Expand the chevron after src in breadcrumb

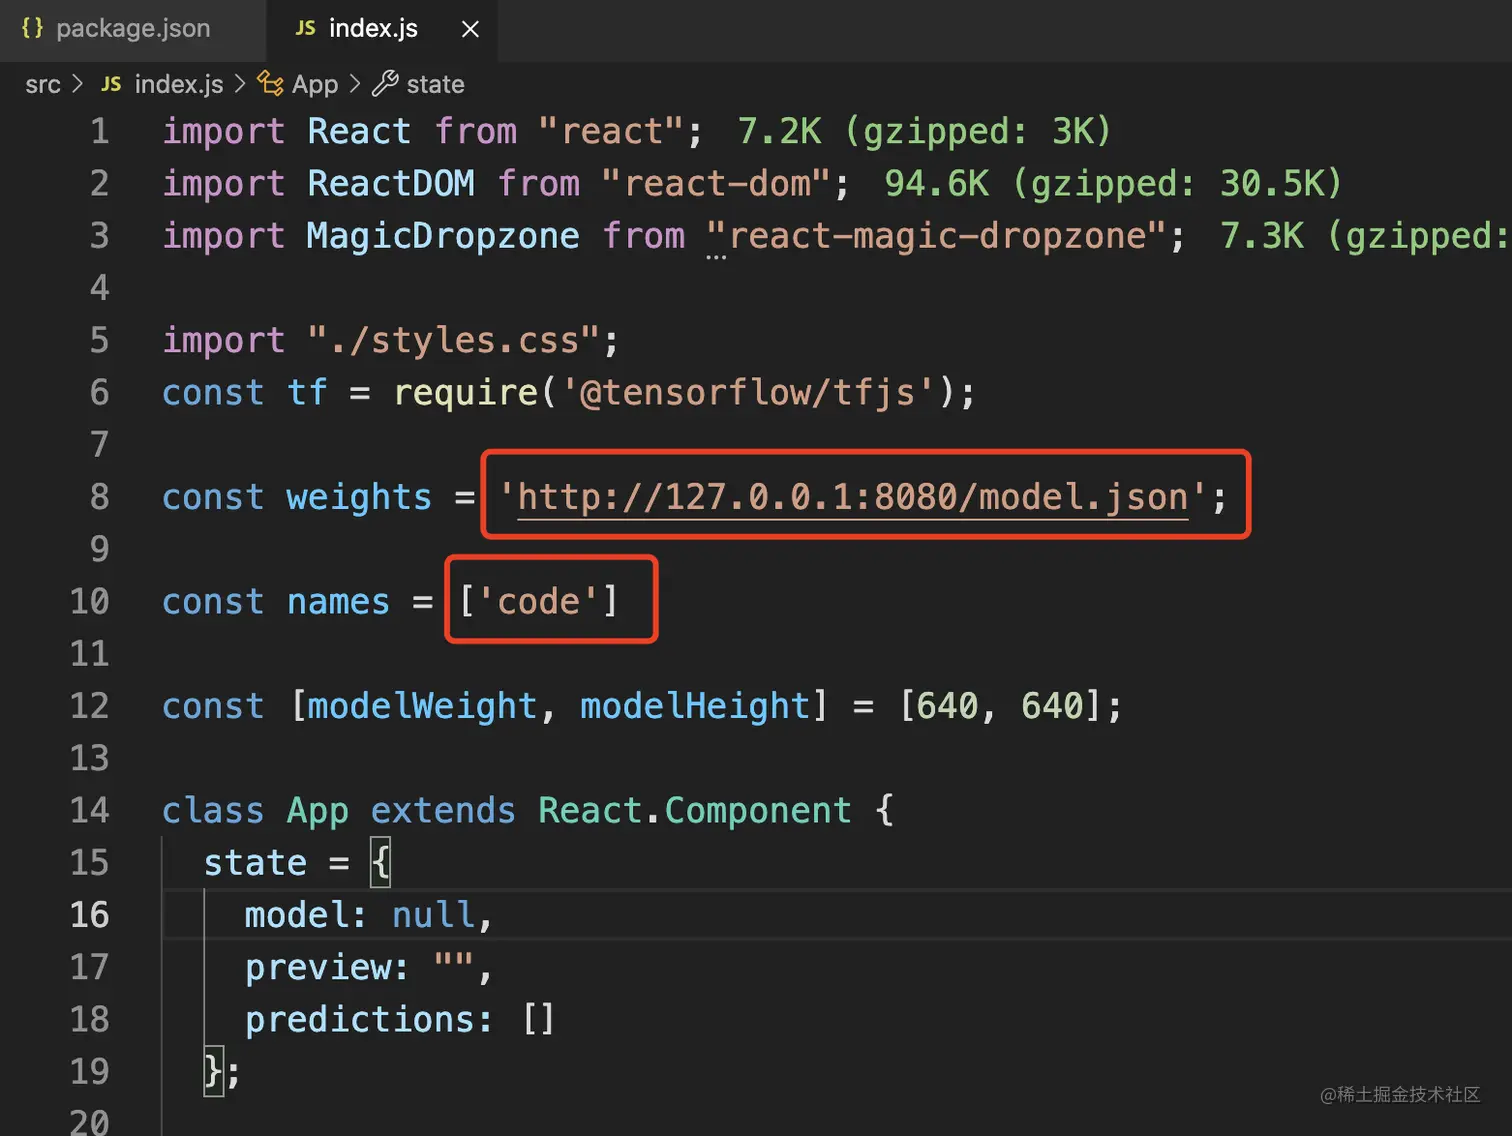[x=78, y=84]
